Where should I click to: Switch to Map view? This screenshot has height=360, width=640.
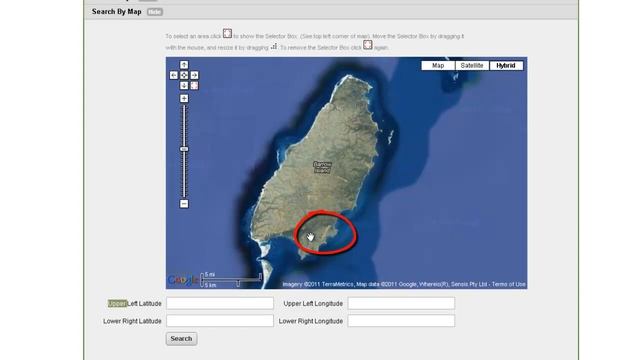(x=438, y=65)
